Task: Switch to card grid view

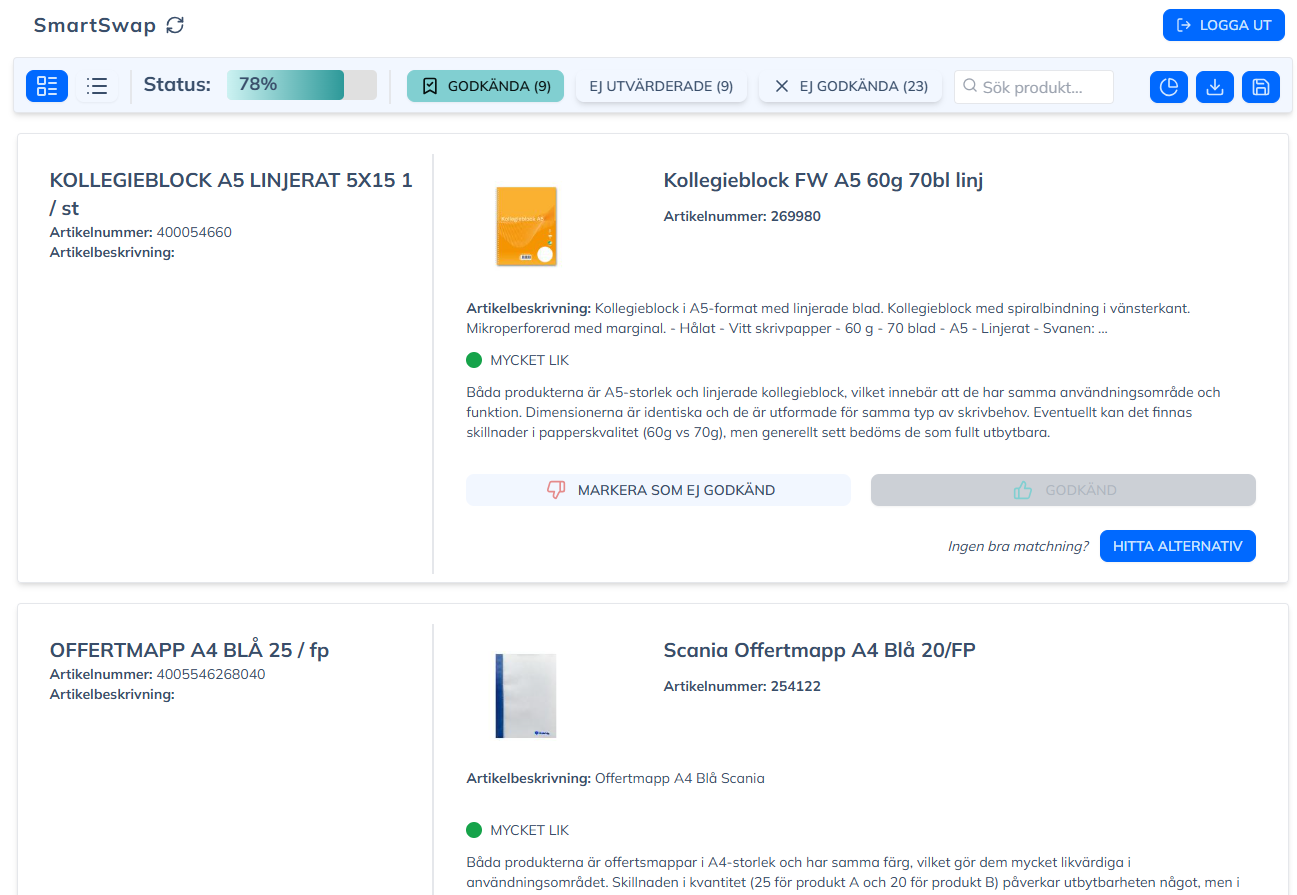Action: click(47, 86)
